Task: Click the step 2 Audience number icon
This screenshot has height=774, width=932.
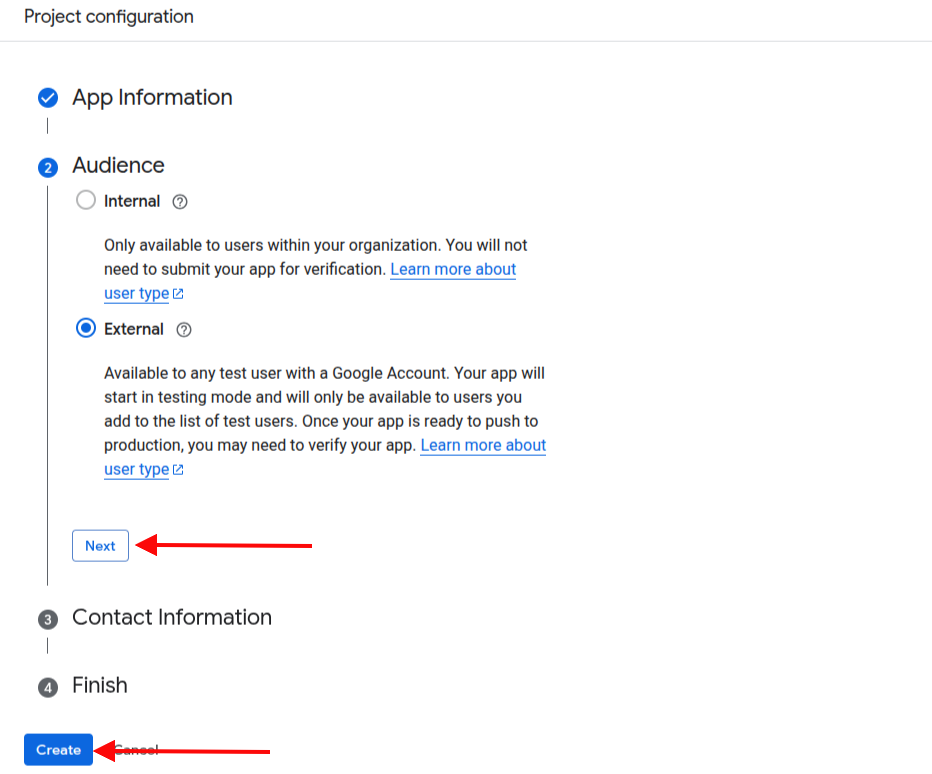Action: (x=47, y=167)
